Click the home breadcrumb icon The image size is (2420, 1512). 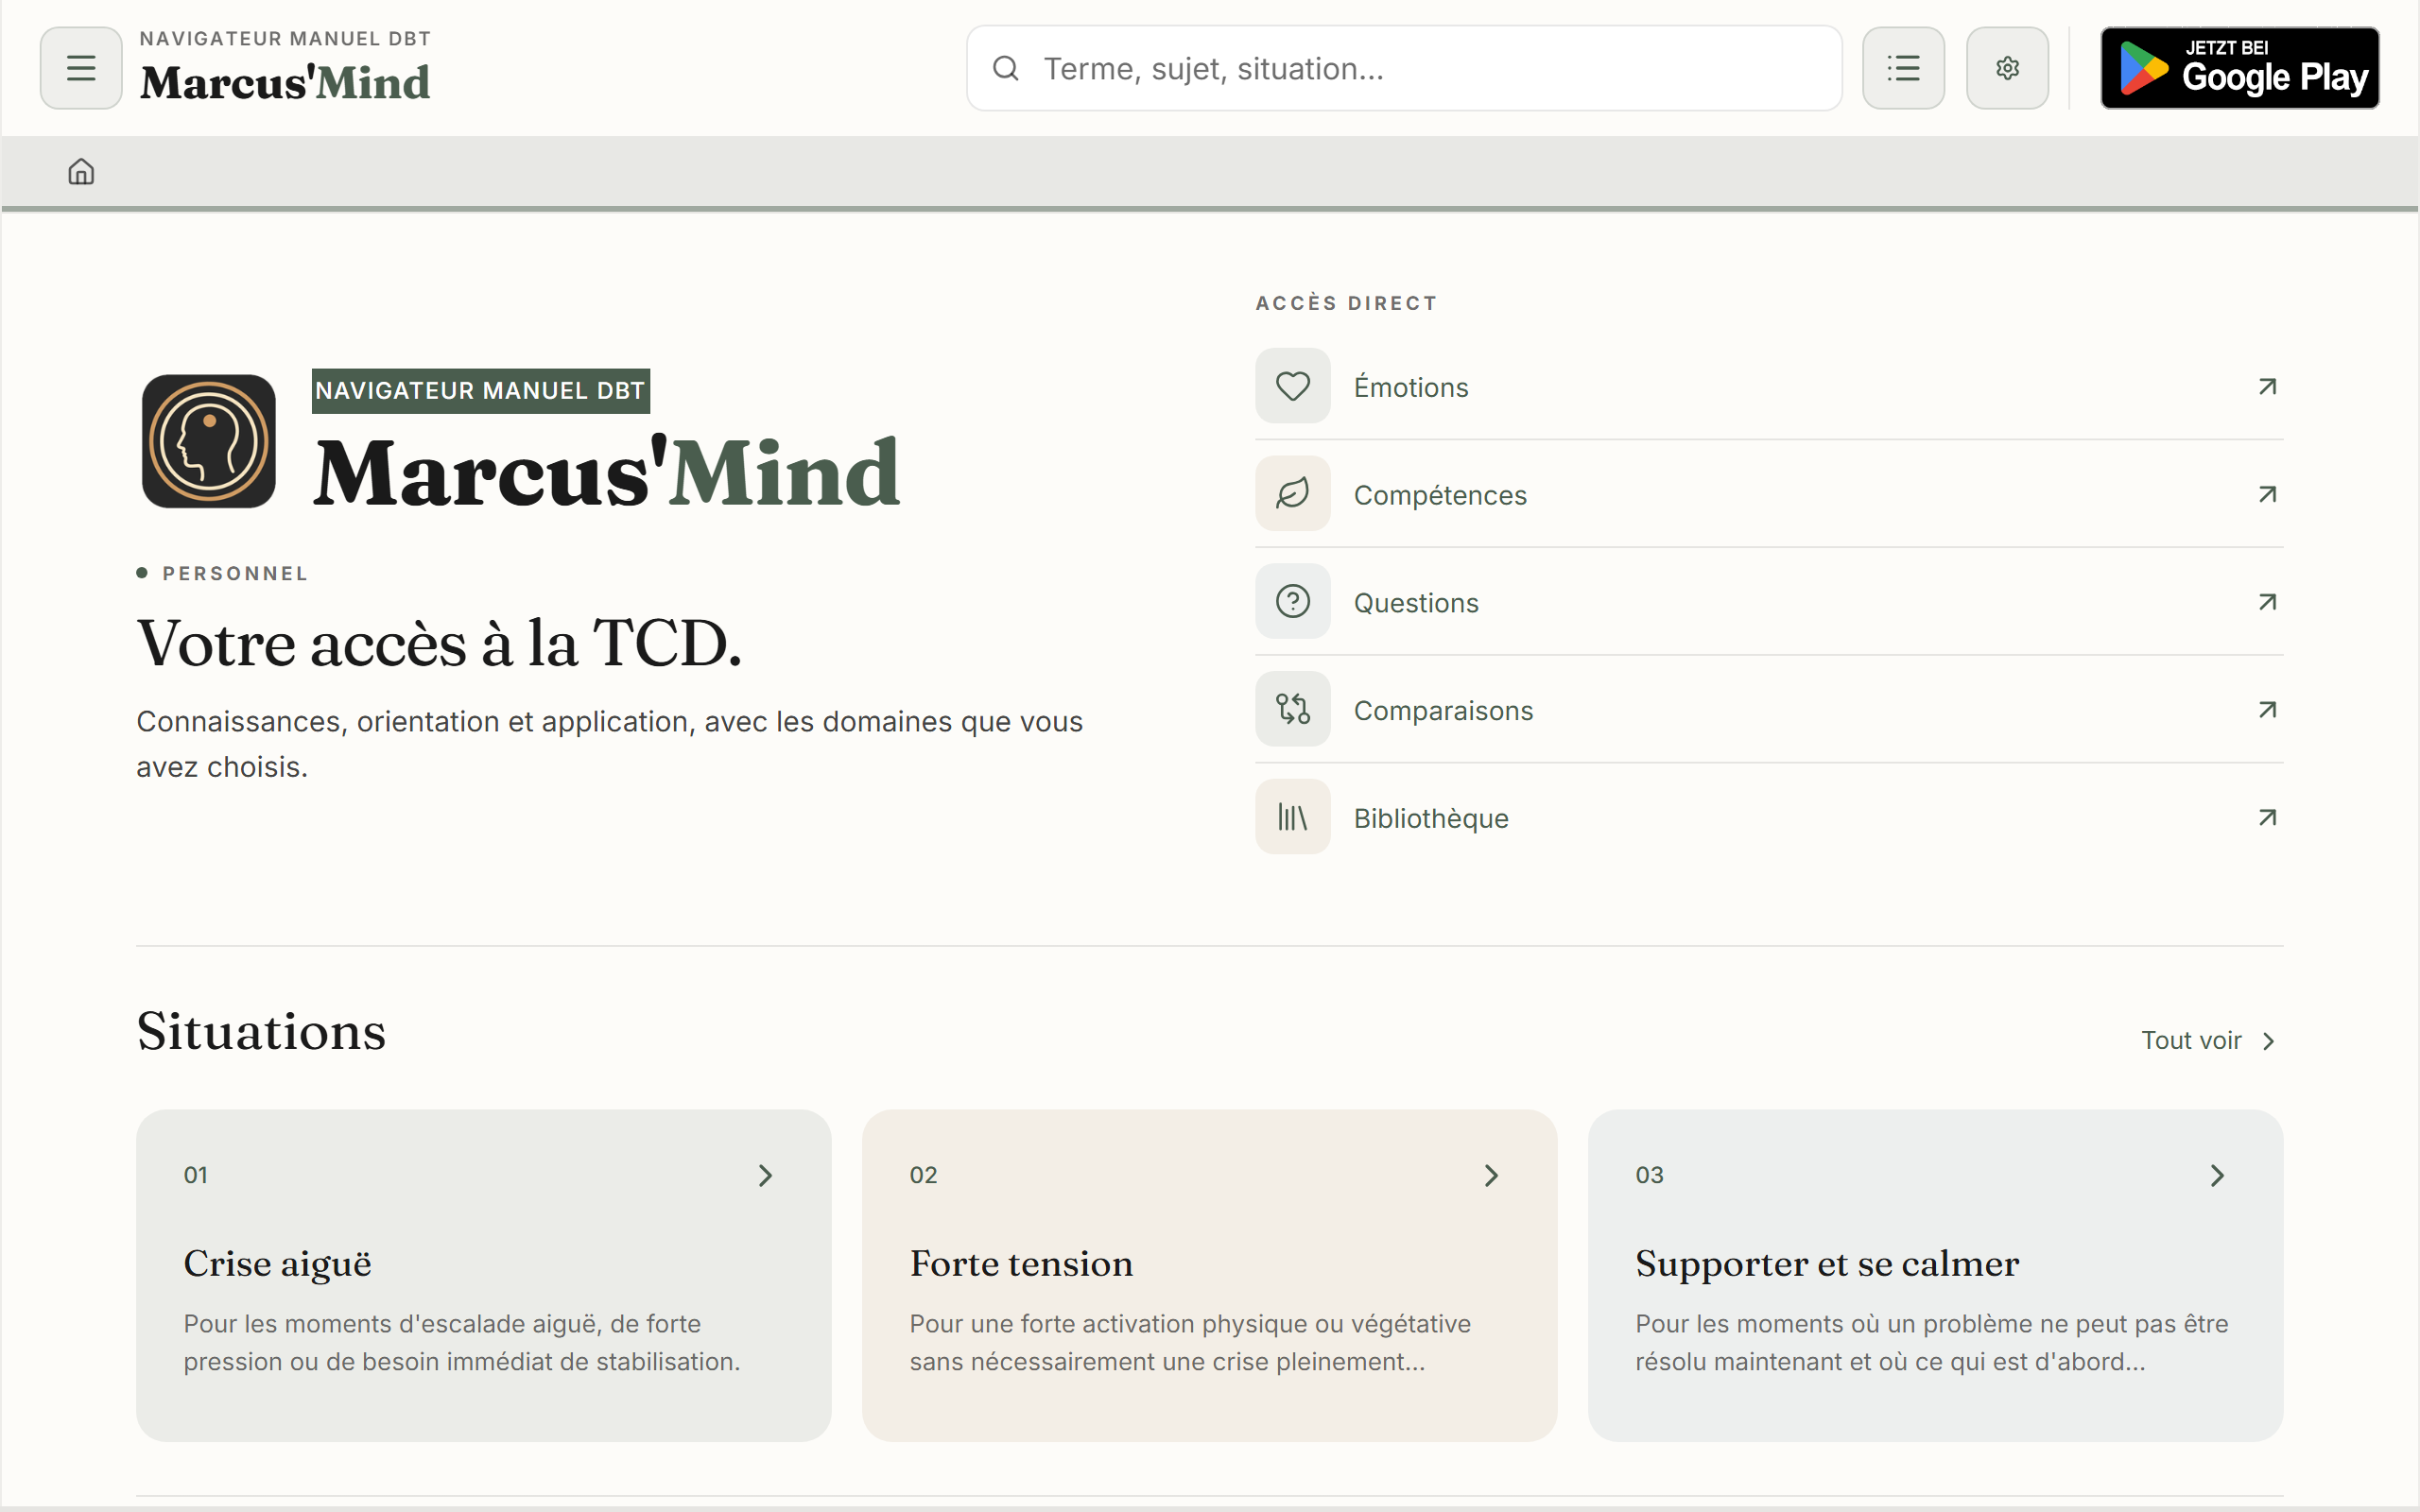[x=81, y=172]
